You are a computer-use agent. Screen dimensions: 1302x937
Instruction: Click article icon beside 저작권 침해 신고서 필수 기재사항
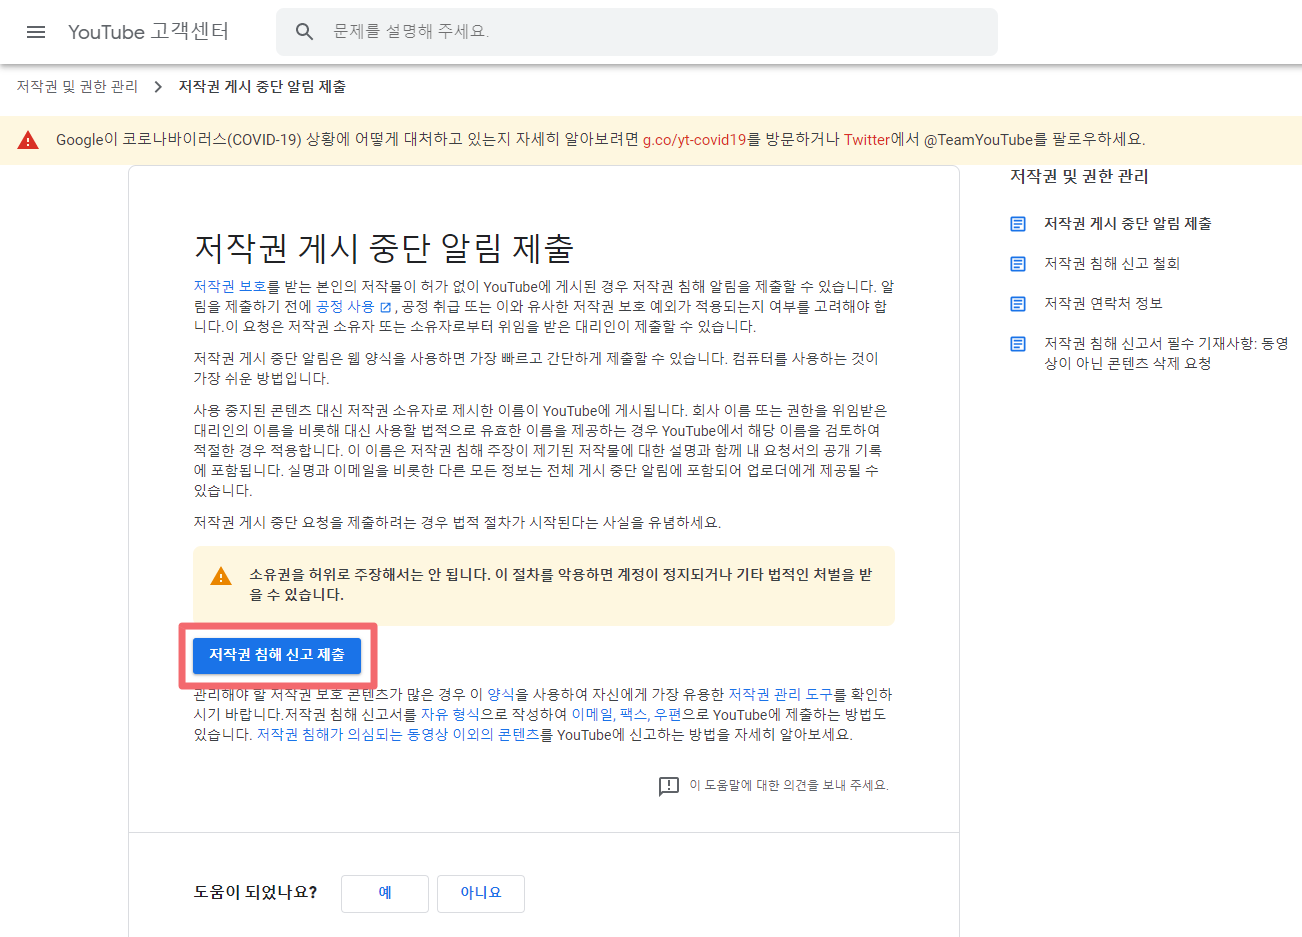pyautogui.click(x=1018, y=344)
